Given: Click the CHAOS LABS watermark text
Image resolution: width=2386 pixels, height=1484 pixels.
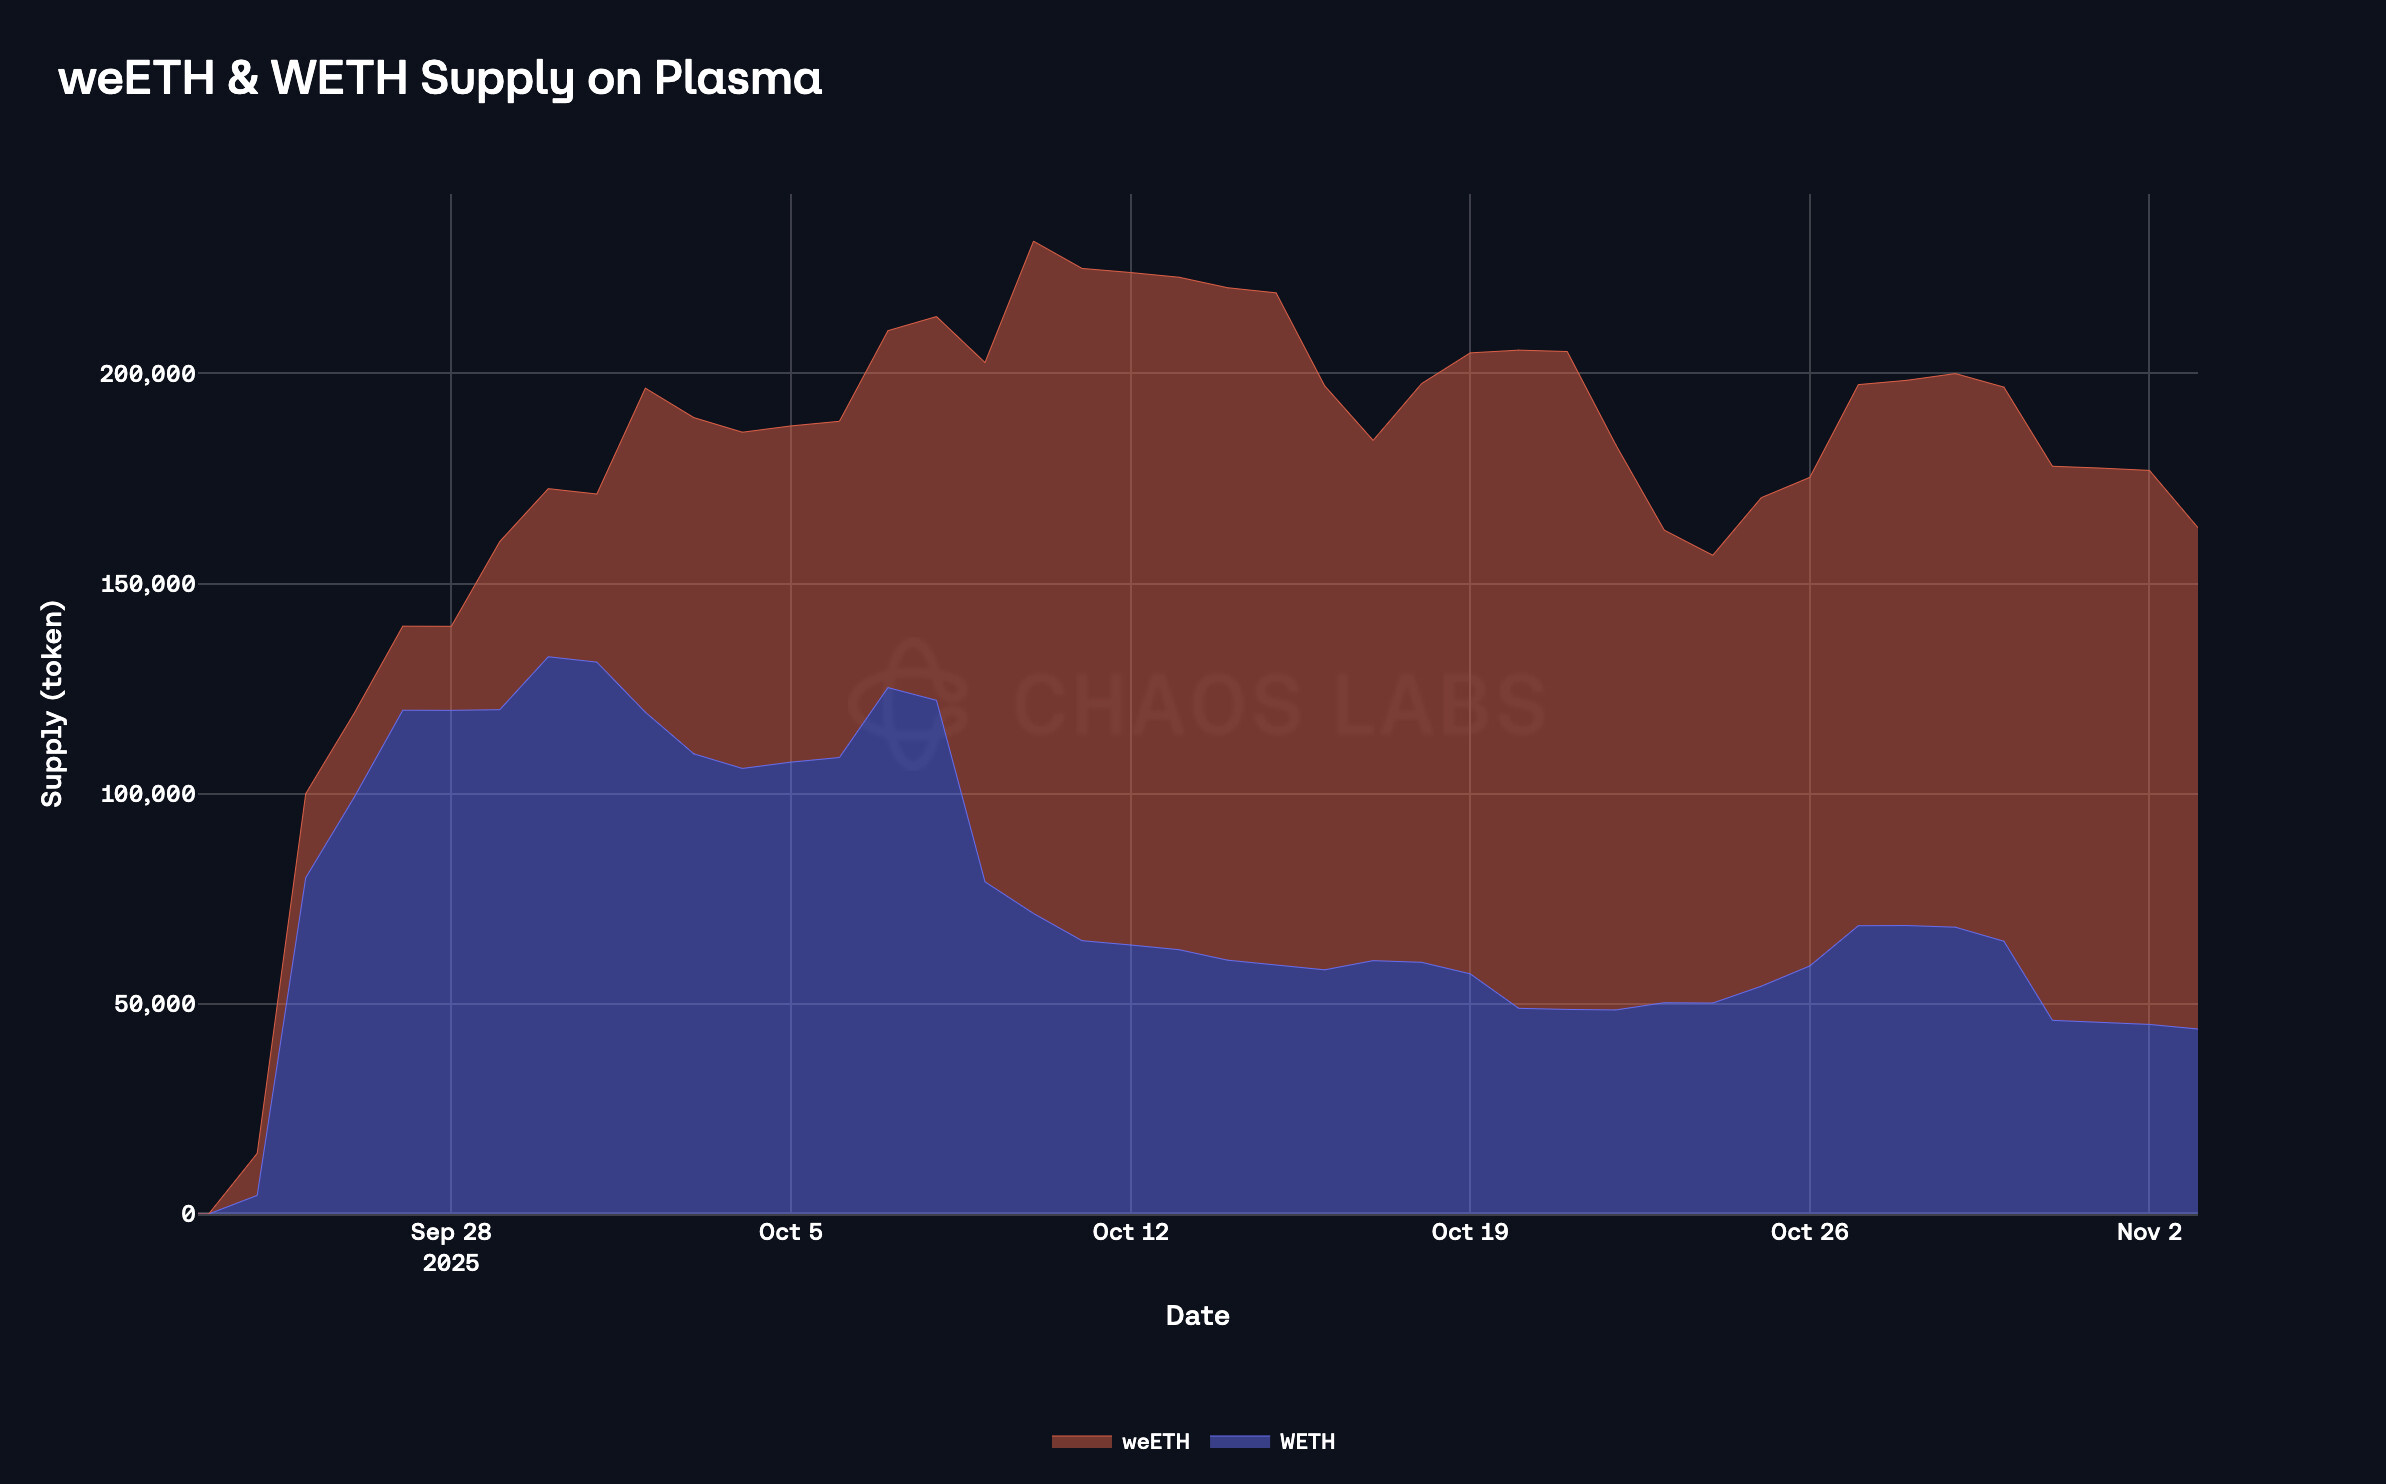Looking at the screenshot, I should click(1279, 704).
